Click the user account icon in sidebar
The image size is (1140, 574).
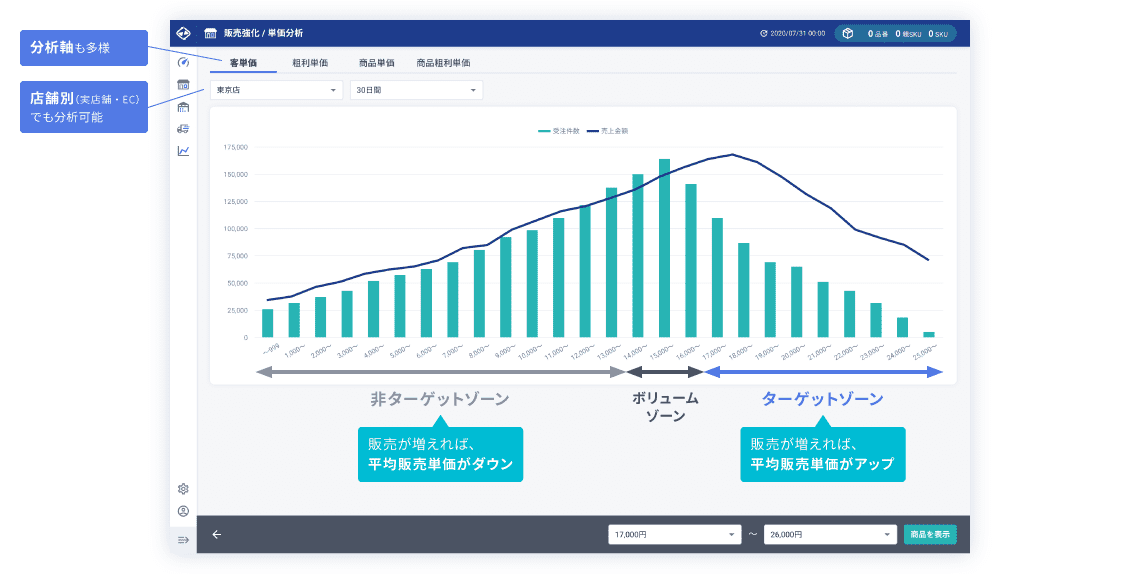coord(183,511)
